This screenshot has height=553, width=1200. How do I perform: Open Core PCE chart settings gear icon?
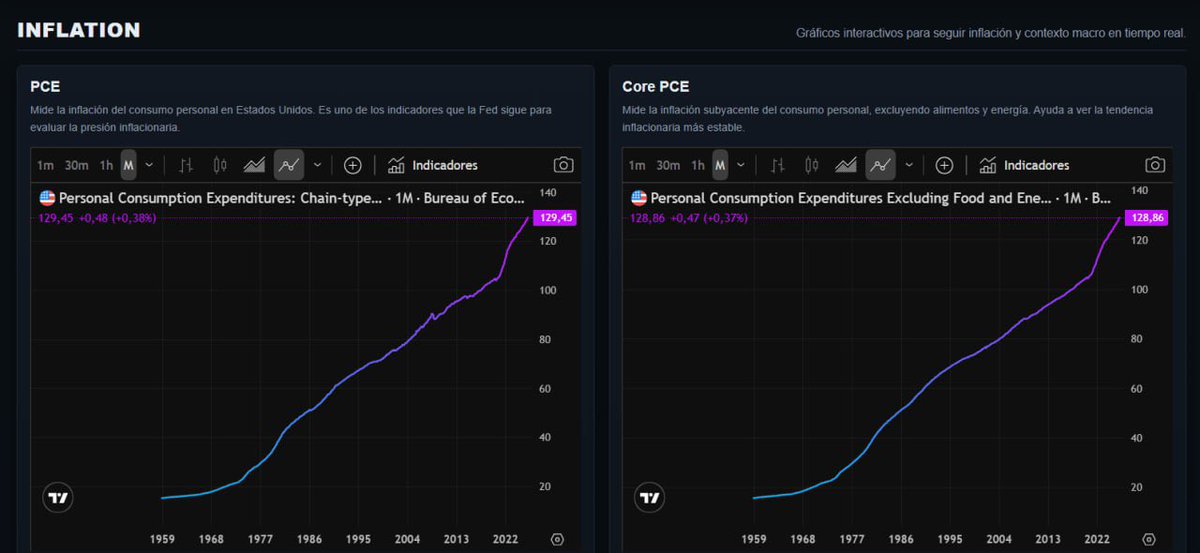coord(1149,538)
